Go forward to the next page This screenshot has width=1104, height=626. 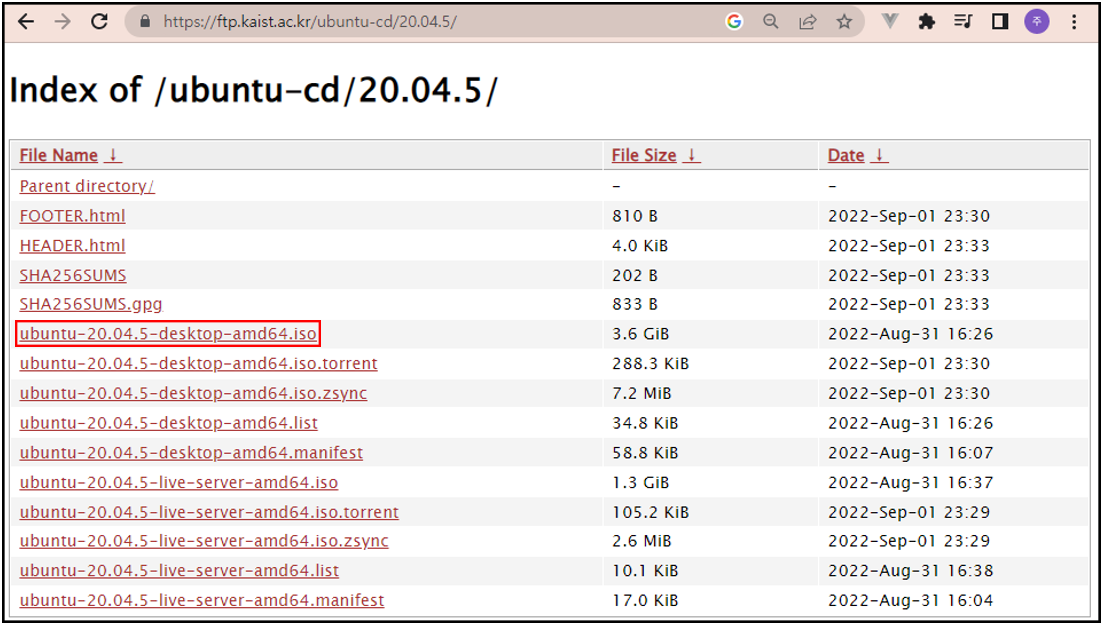click(x=63, y=22)
